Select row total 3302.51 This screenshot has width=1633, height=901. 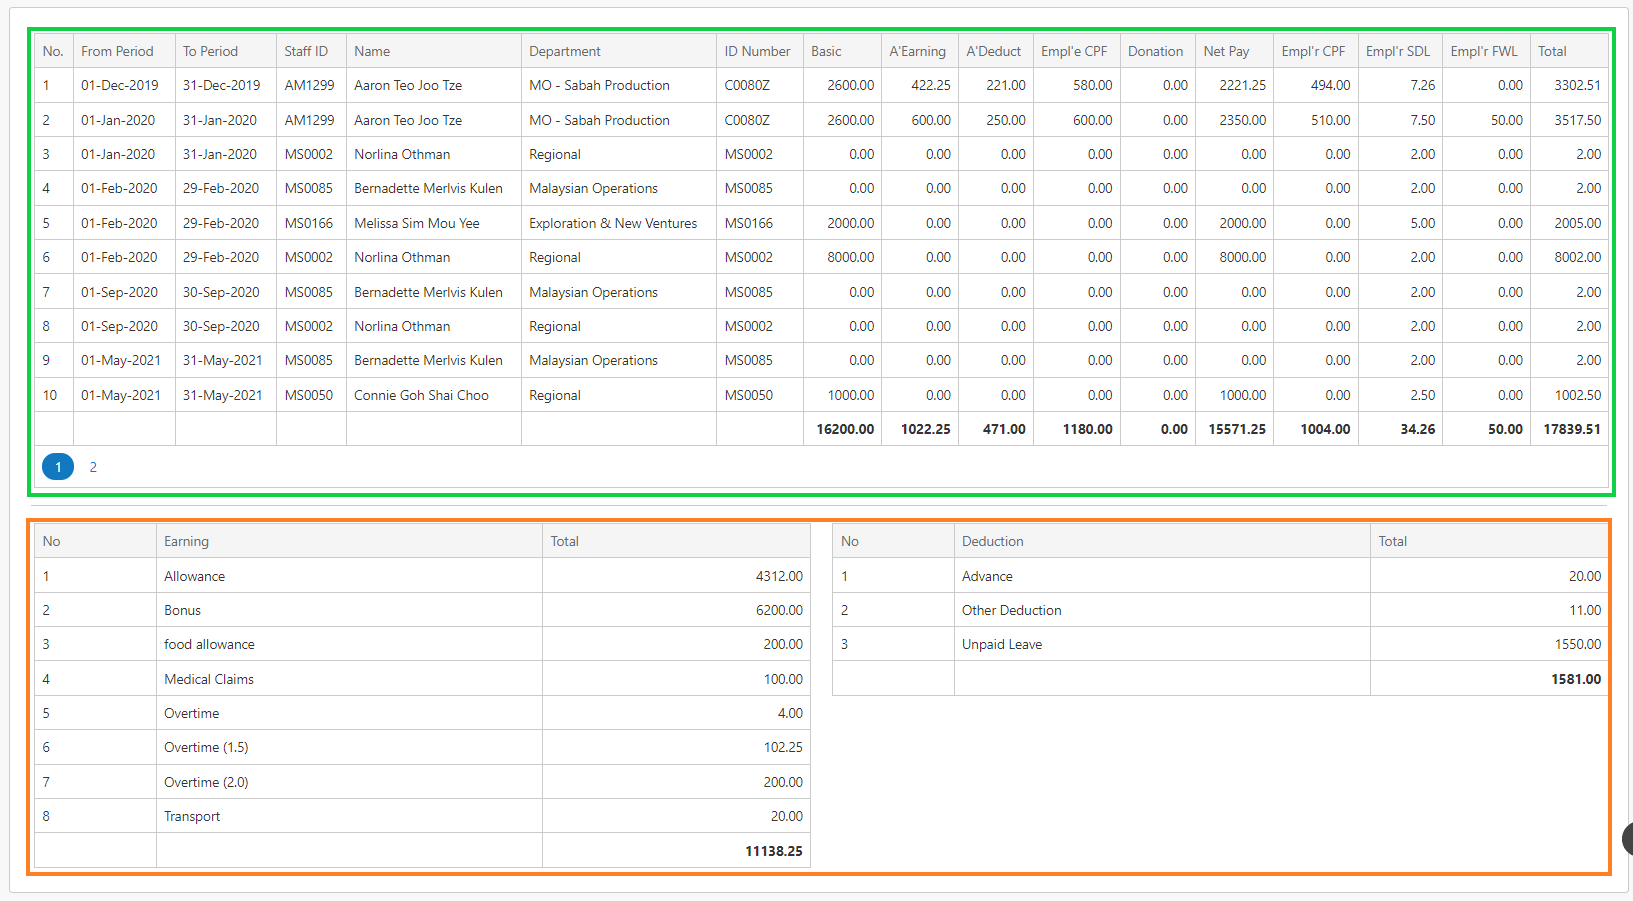click(x=1578, y=85)
